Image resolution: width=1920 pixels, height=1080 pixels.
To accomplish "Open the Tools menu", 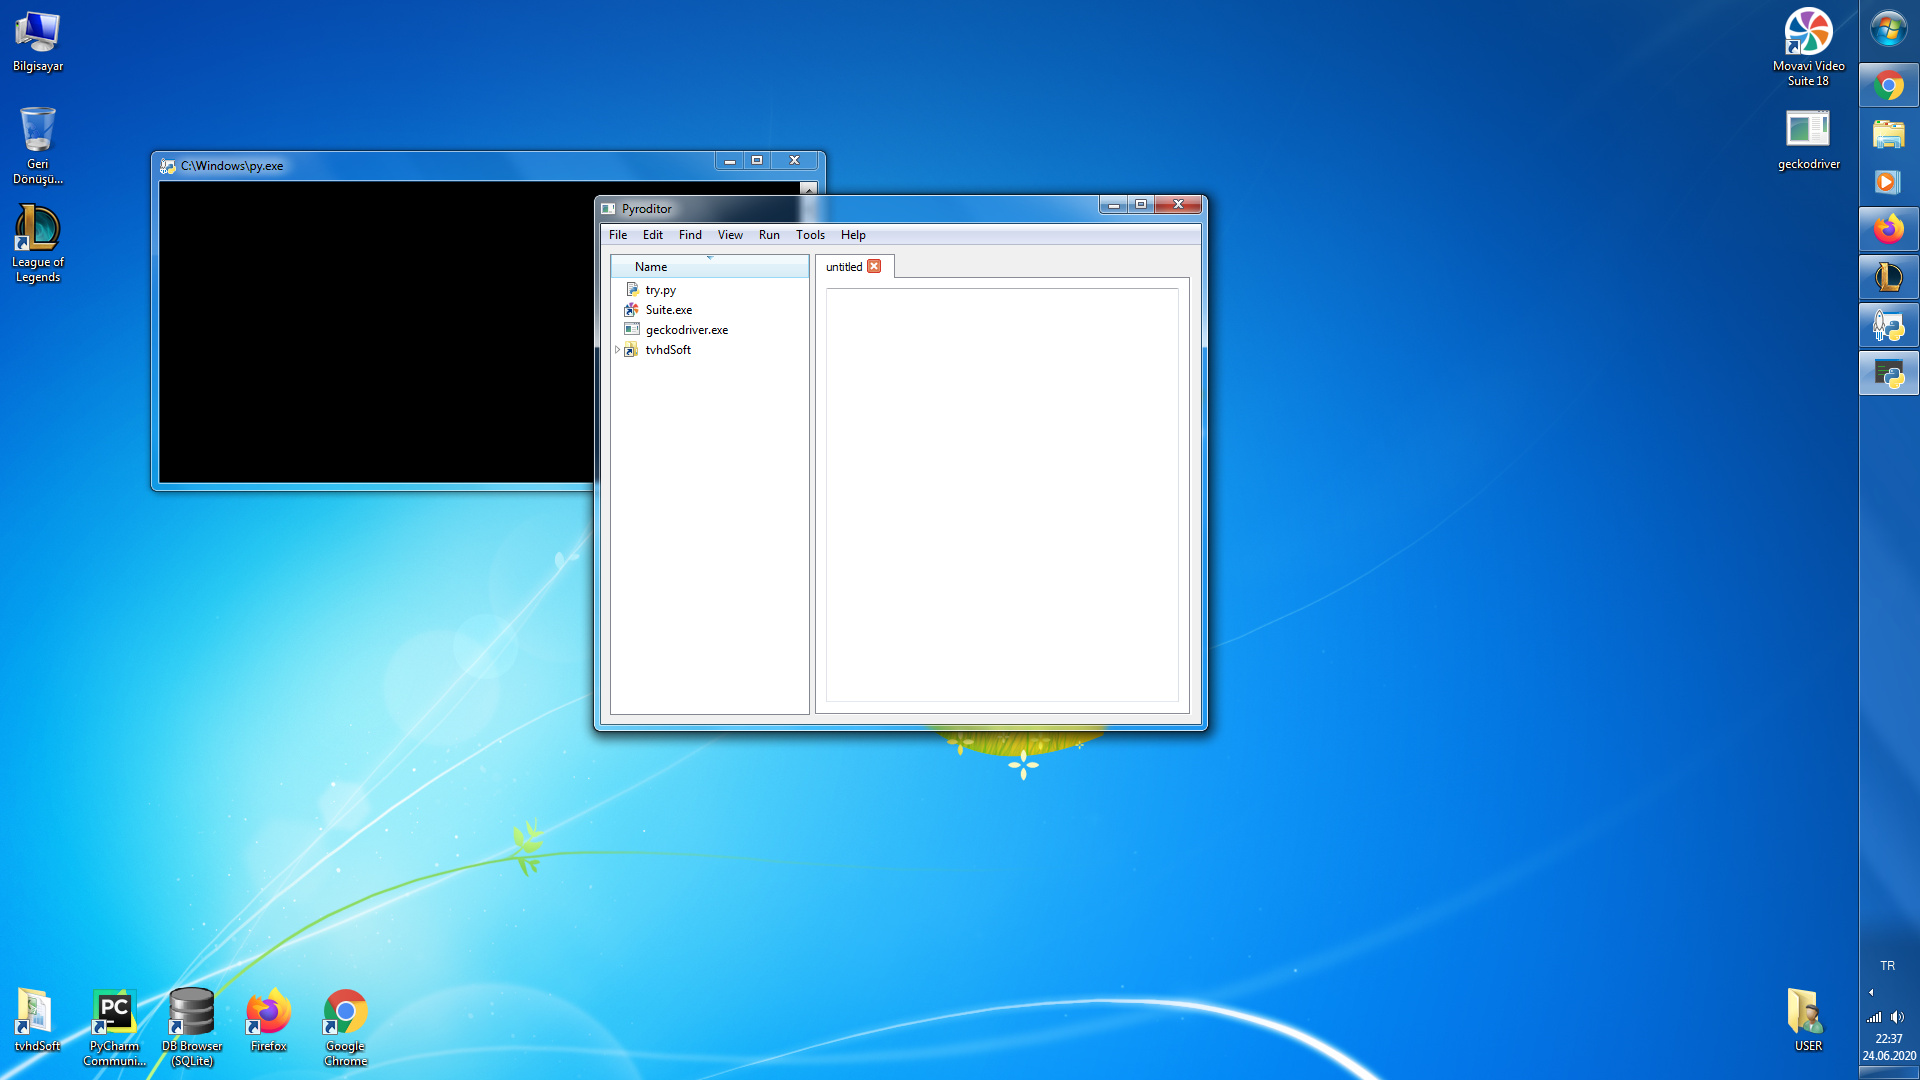I will pyautogui.click(x=810, y=235).
